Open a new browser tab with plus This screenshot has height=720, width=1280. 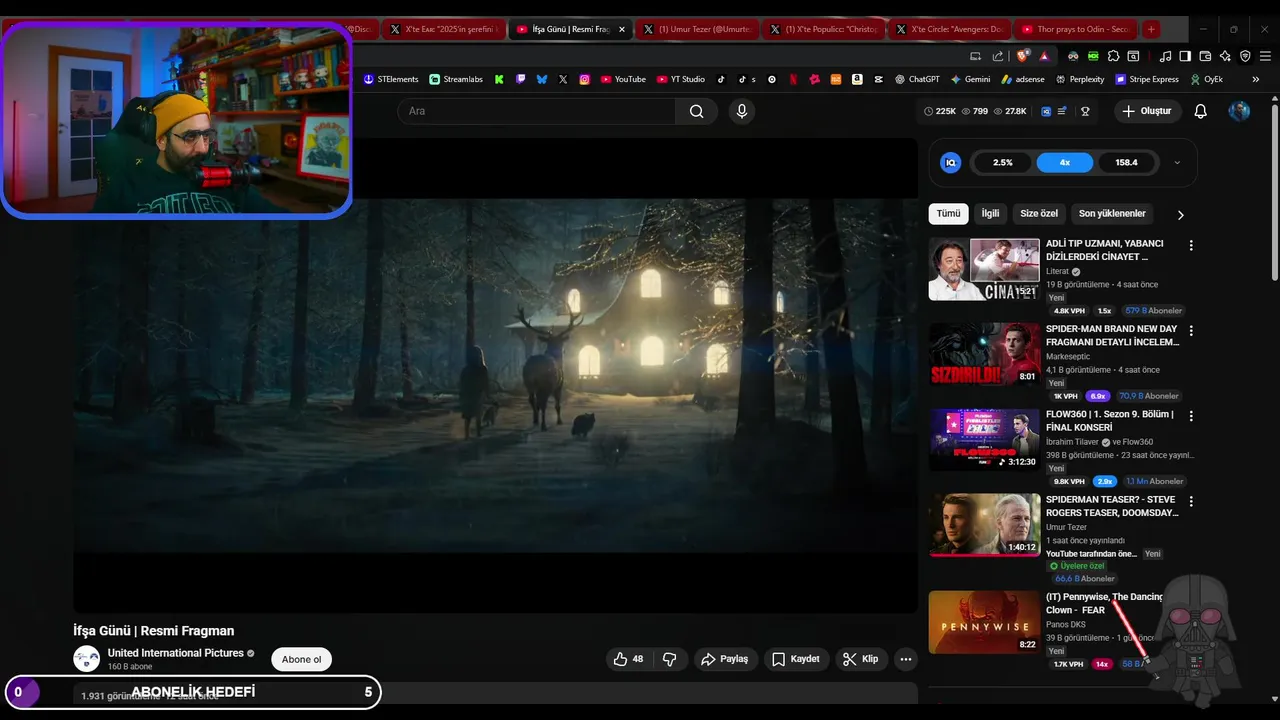pyautogui.click(x=1151, y=29)
